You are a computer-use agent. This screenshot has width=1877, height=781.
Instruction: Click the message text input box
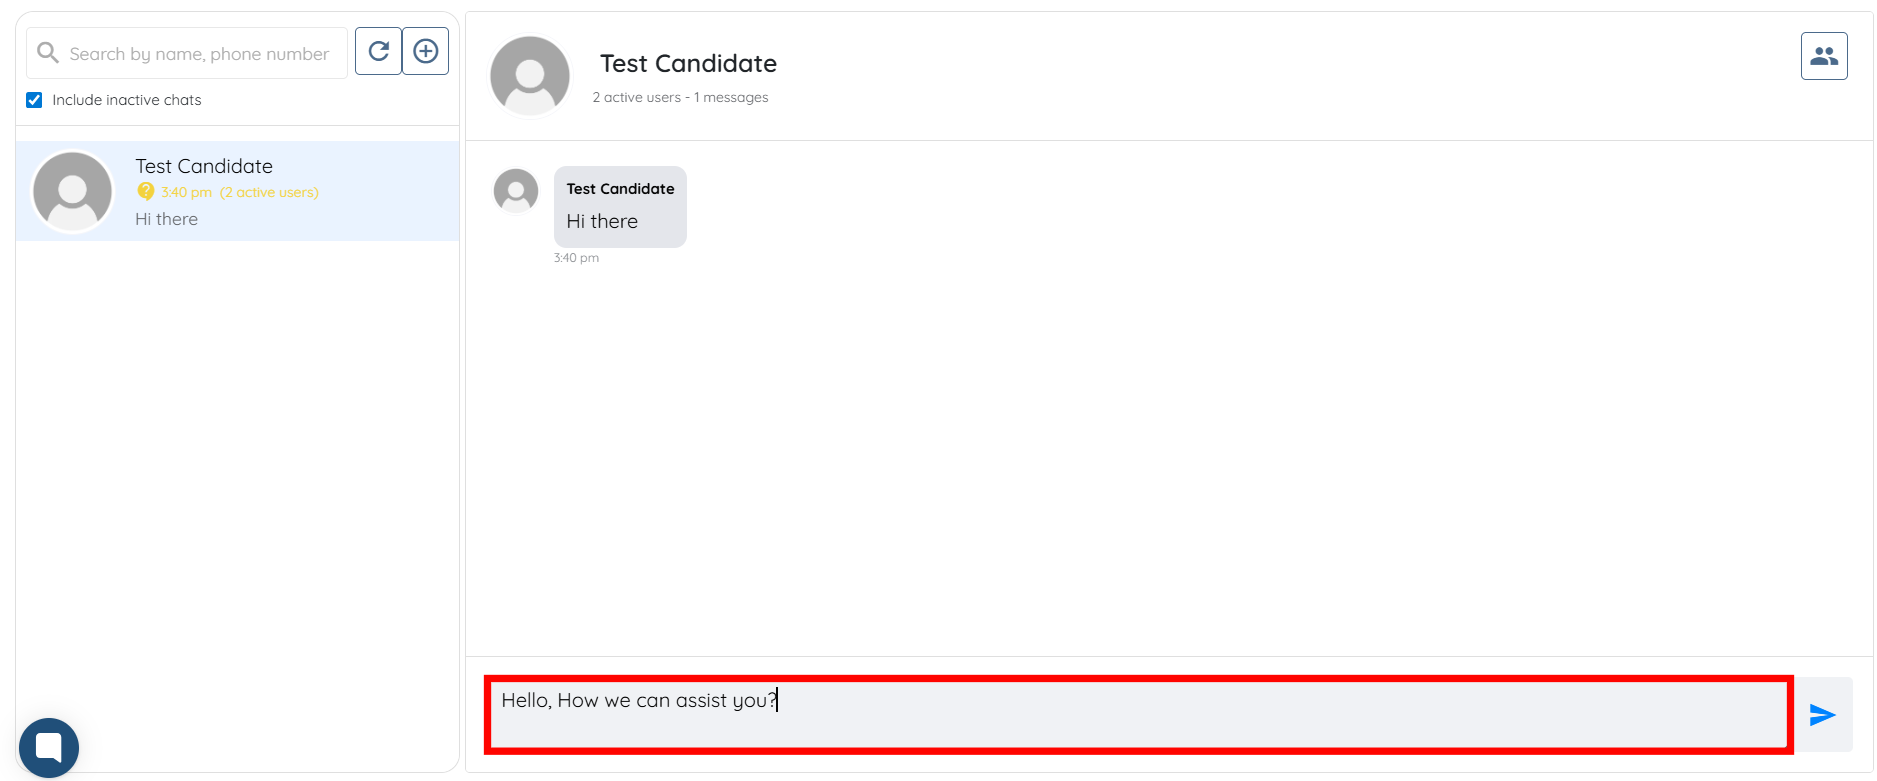(x=1138, y=714)
